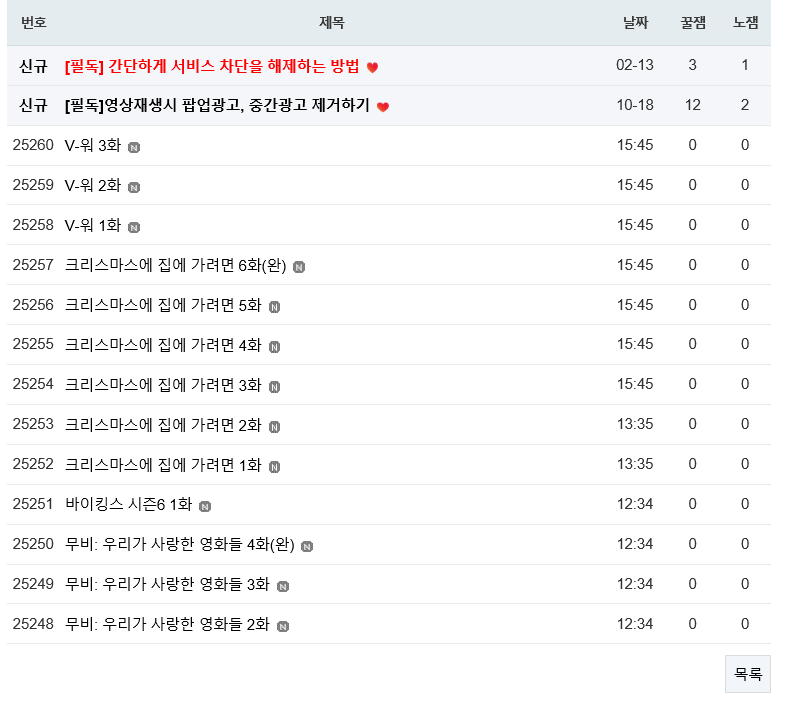The width and height of the screenshot is (792, 705).
Task: Click the 노잼 column header
Action: pos(745,23)
